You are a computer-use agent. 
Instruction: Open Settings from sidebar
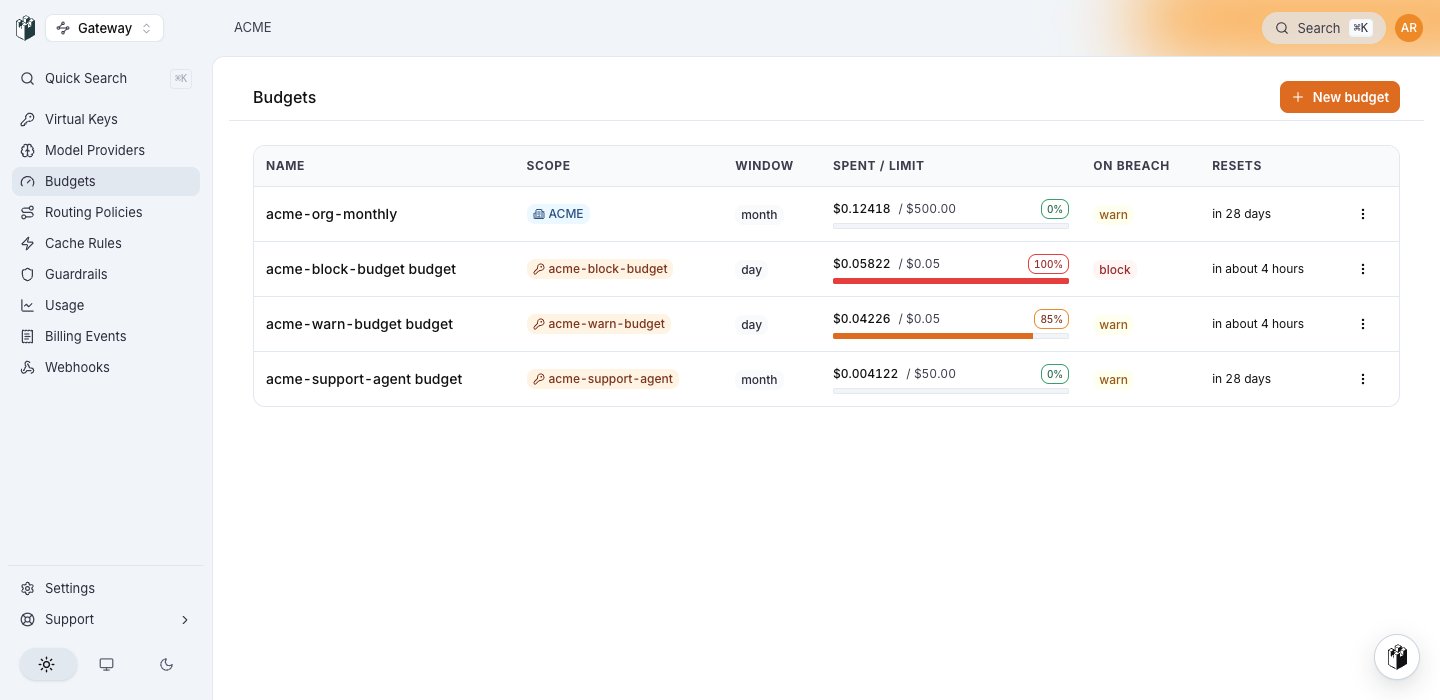(106, 588)
